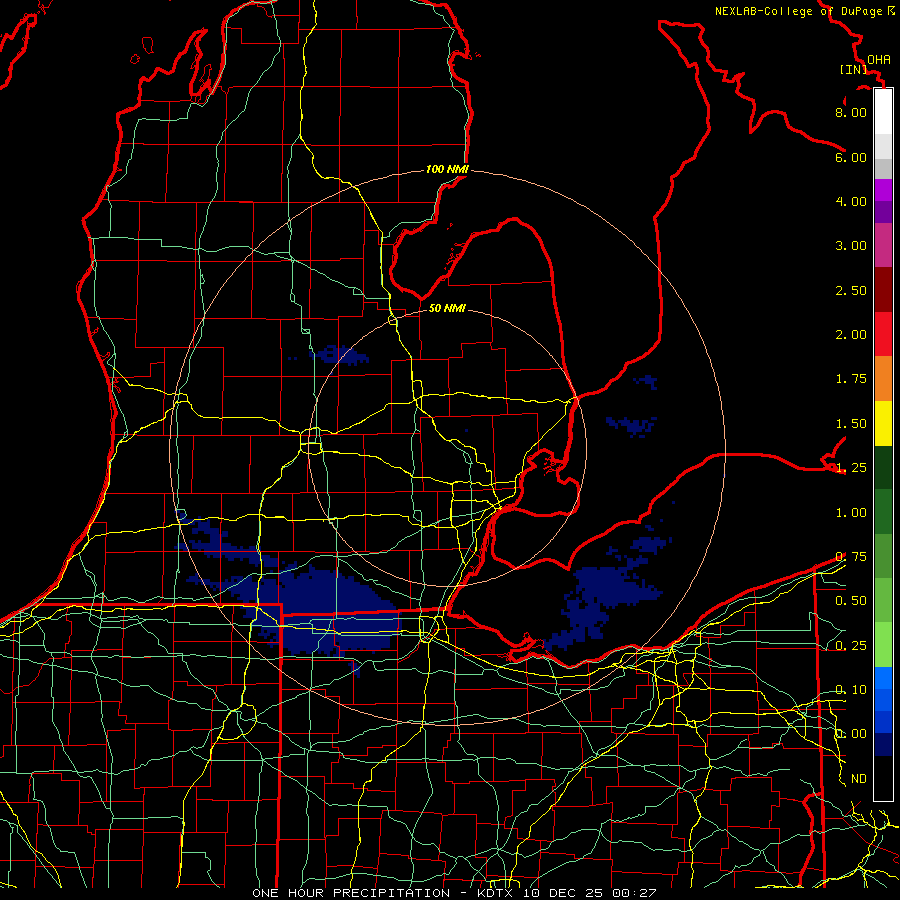This screenshot has height=900, width=900.
Task: Select the 2.50 legend value
Action: 851,290
